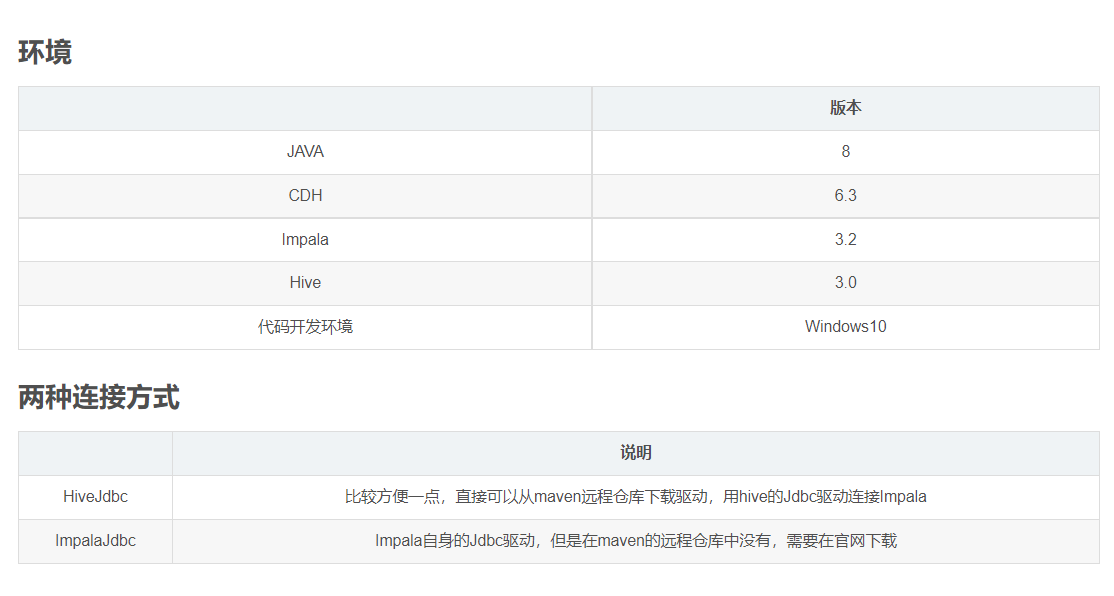Click the empty header cell above JAVA

304,108
